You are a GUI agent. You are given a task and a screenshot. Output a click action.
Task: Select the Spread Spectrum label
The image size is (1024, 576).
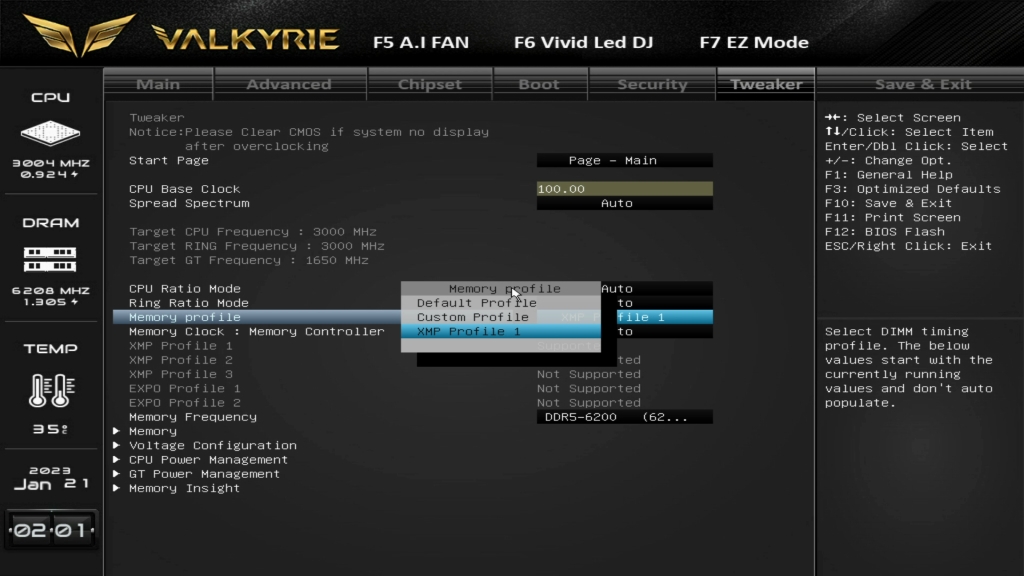click(x=189, y=203)
